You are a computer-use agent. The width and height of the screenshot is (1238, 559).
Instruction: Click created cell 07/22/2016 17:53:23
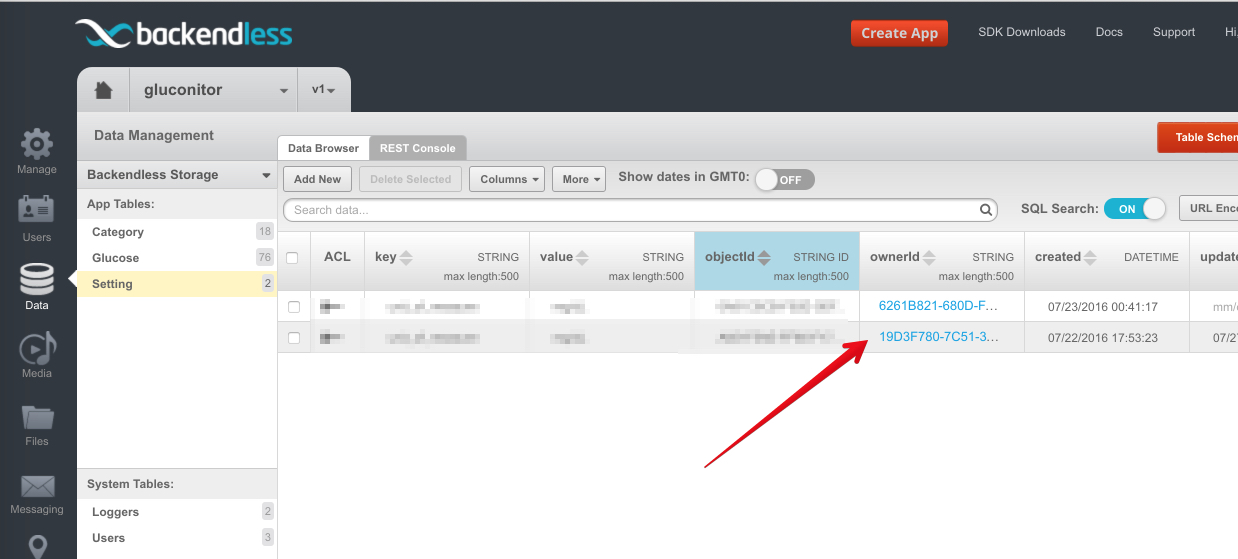[1102, 338]
